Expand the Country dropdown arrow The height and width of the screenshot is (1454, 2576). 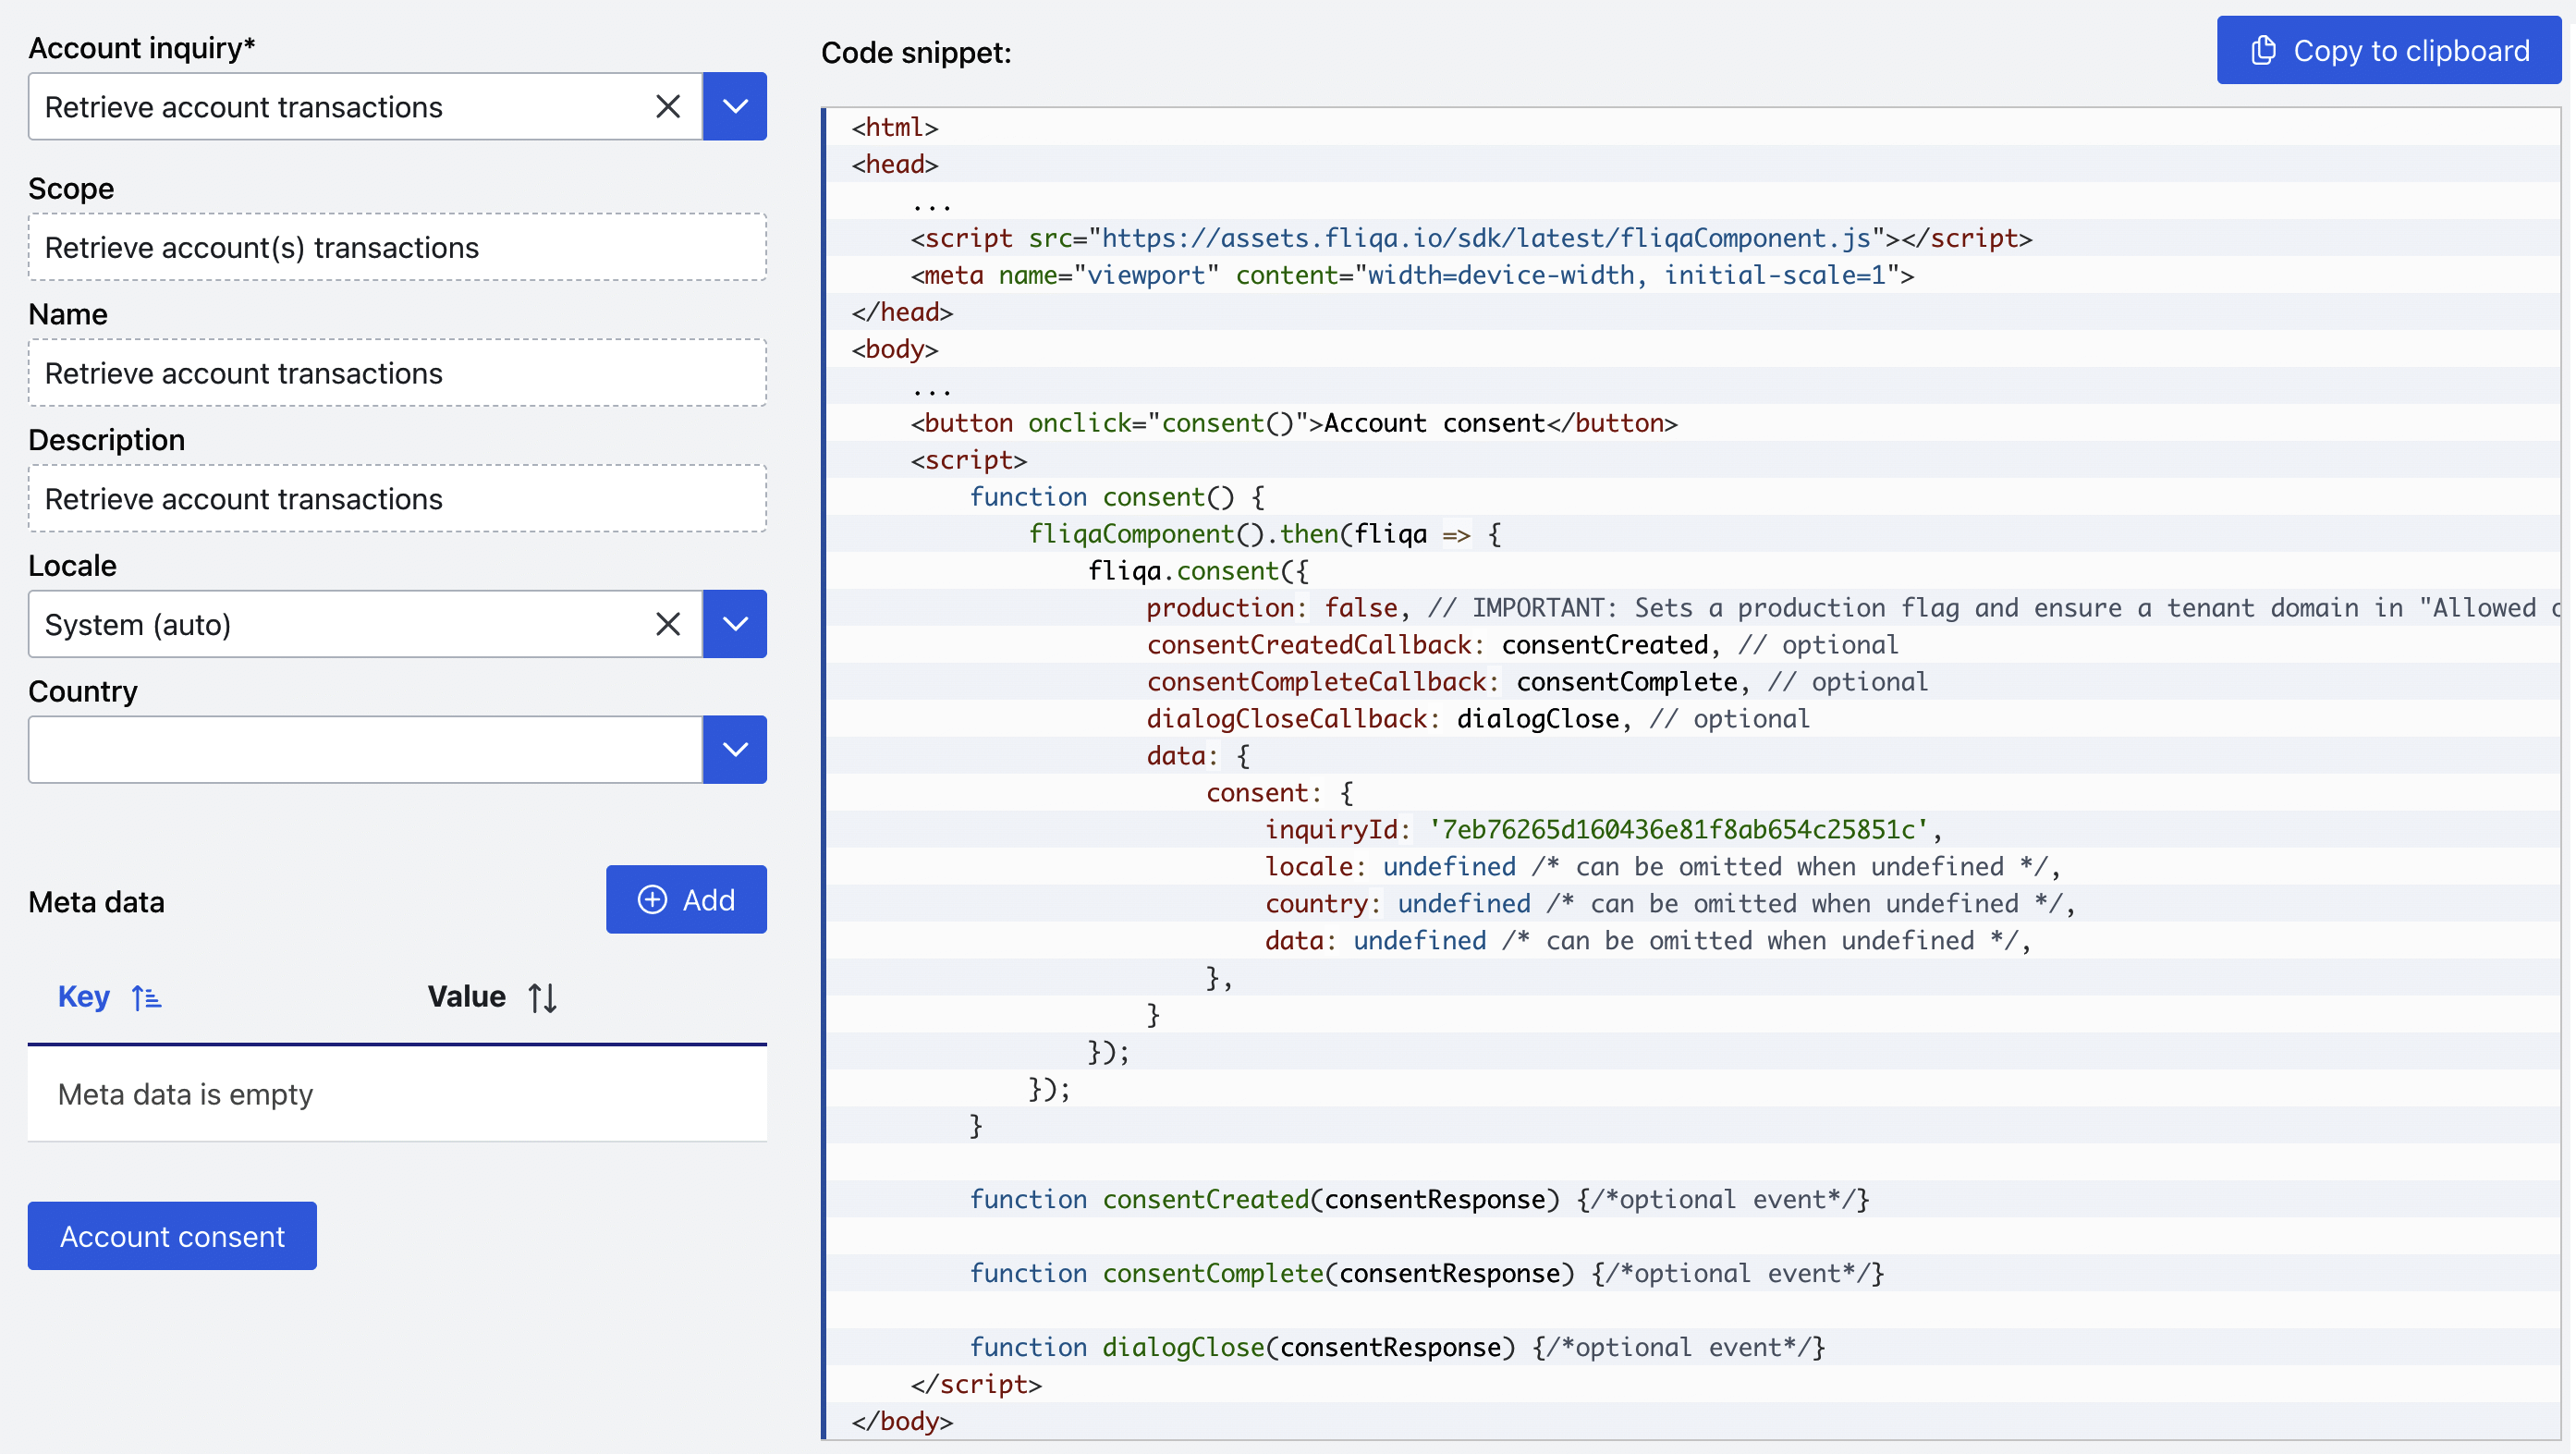coord(735,749)
